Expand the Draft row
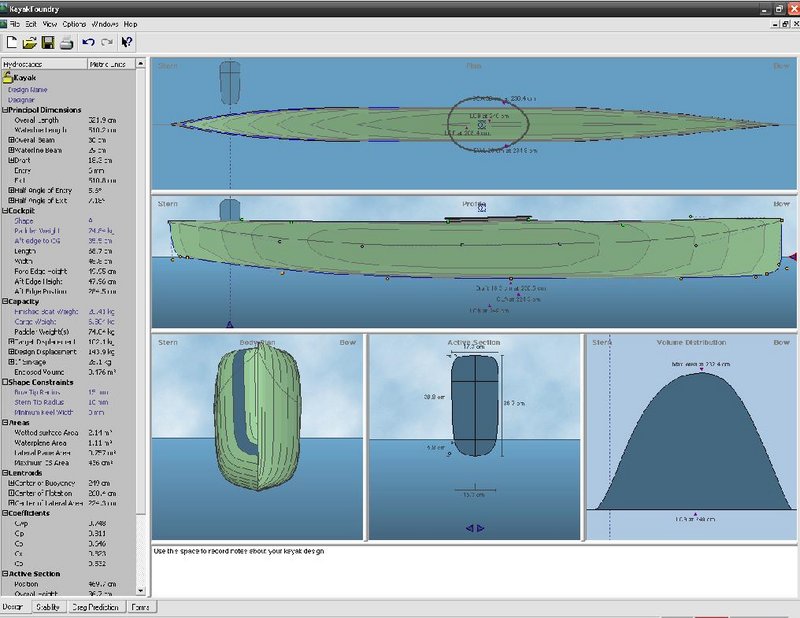The image size is (800, 618). (x=11, y=160)
